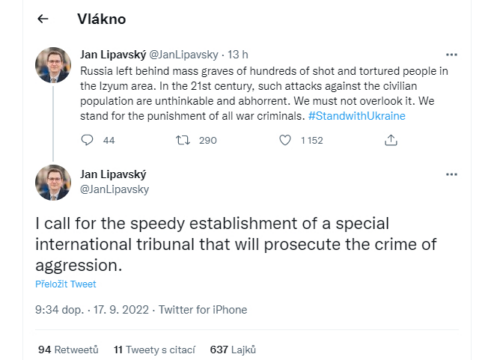View the 11 Tweety s citací
This screenshot has width=485, height=360.
154,350
